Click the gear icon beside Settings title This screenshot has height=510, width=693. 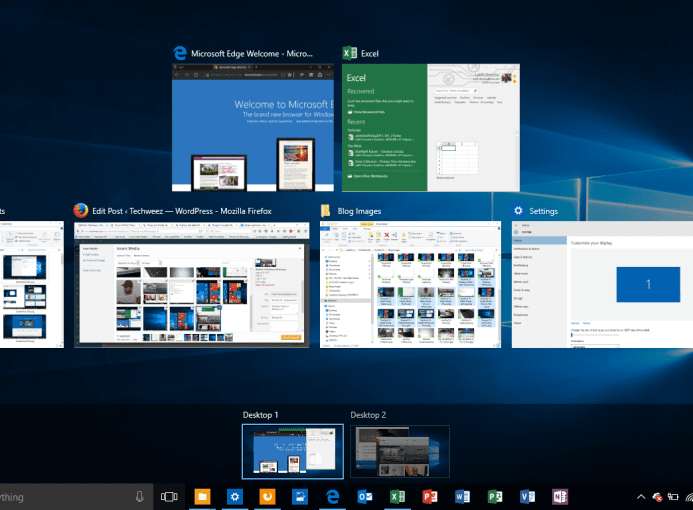(x=518, y=211)
